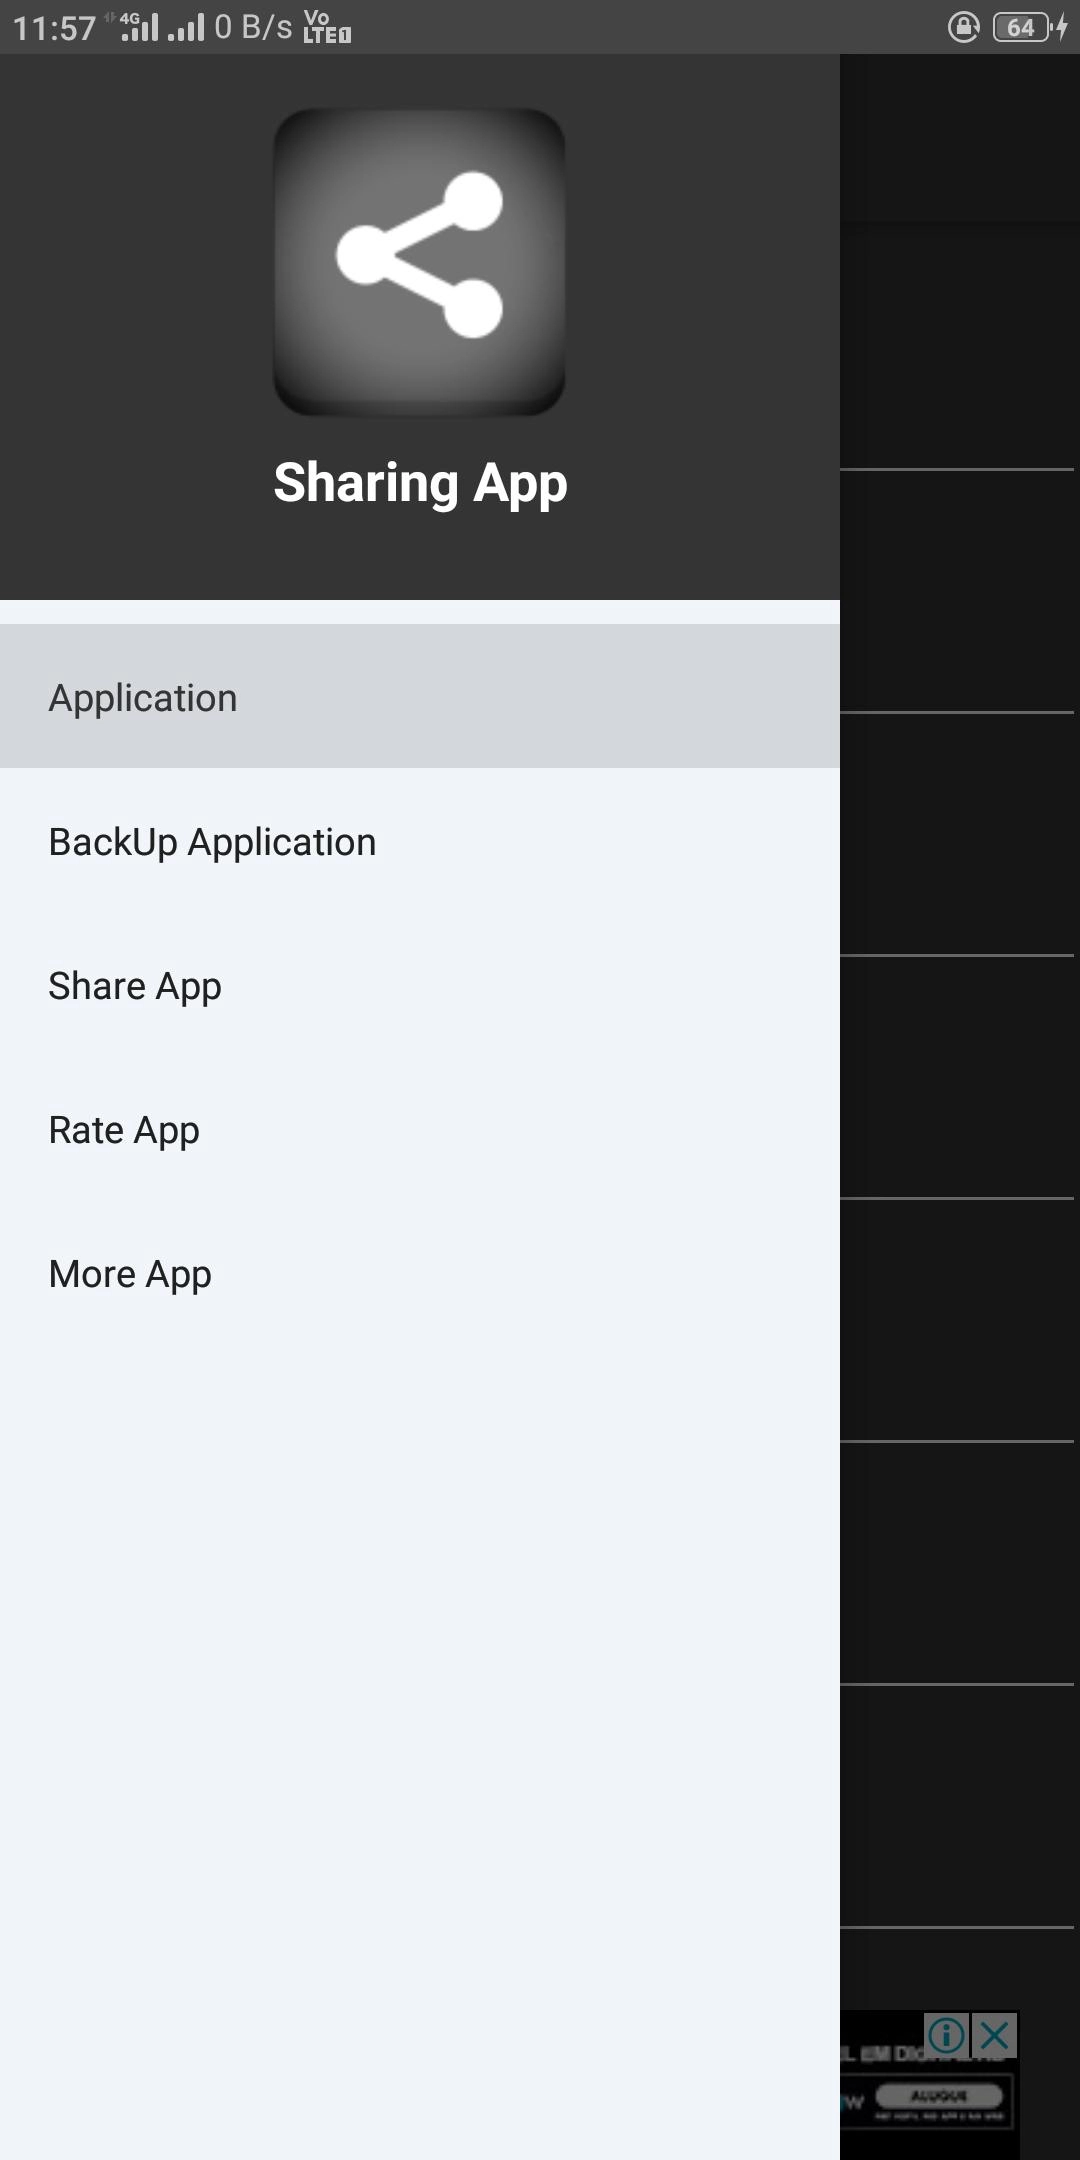Tap the share logo icon in header
Image resolution: width=1080 pixels, height=2160 pixels.
coord(419,261)
